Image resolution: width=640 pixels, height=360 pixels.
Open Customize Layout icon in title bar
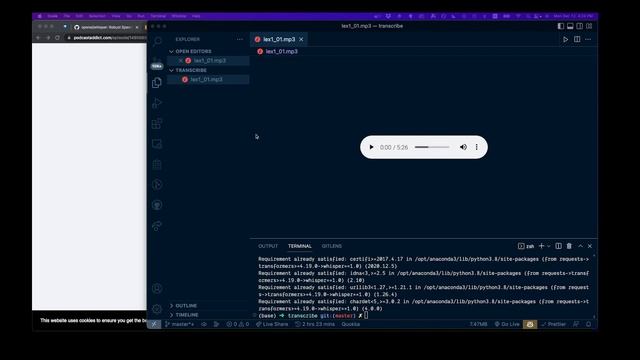coord(589,26)
